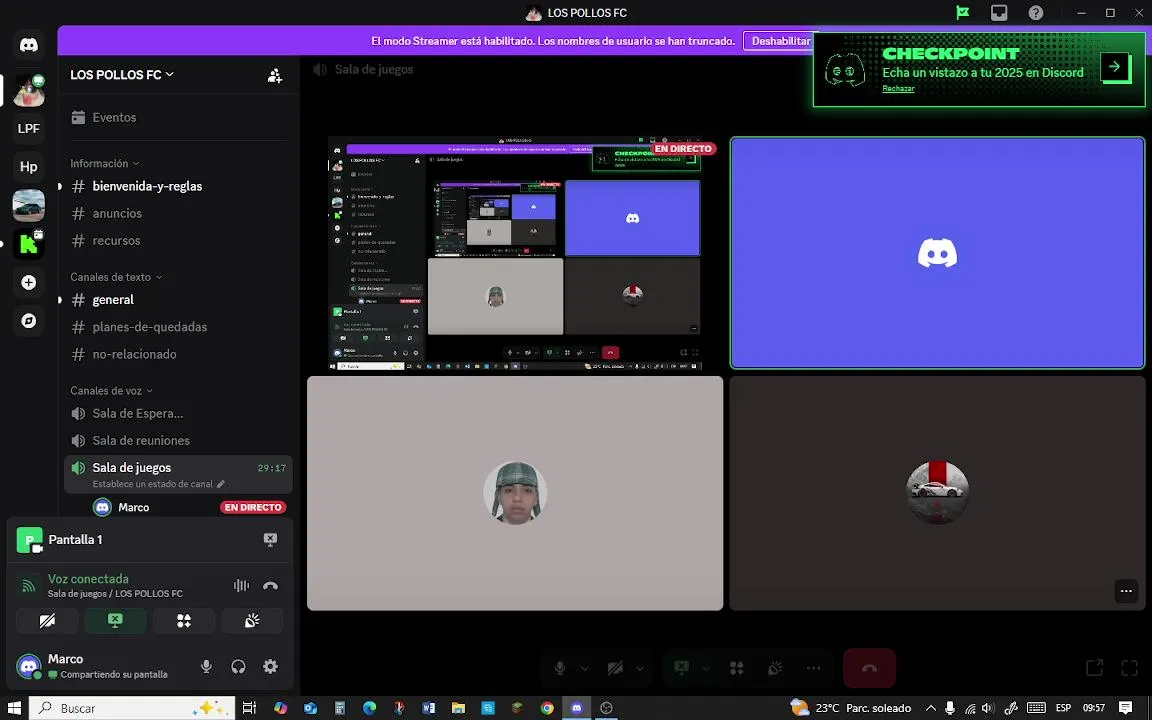The width and height of the screenshot is (1152, 720).
Task: Open activities in the voice panel
Action: coord(184,621)
